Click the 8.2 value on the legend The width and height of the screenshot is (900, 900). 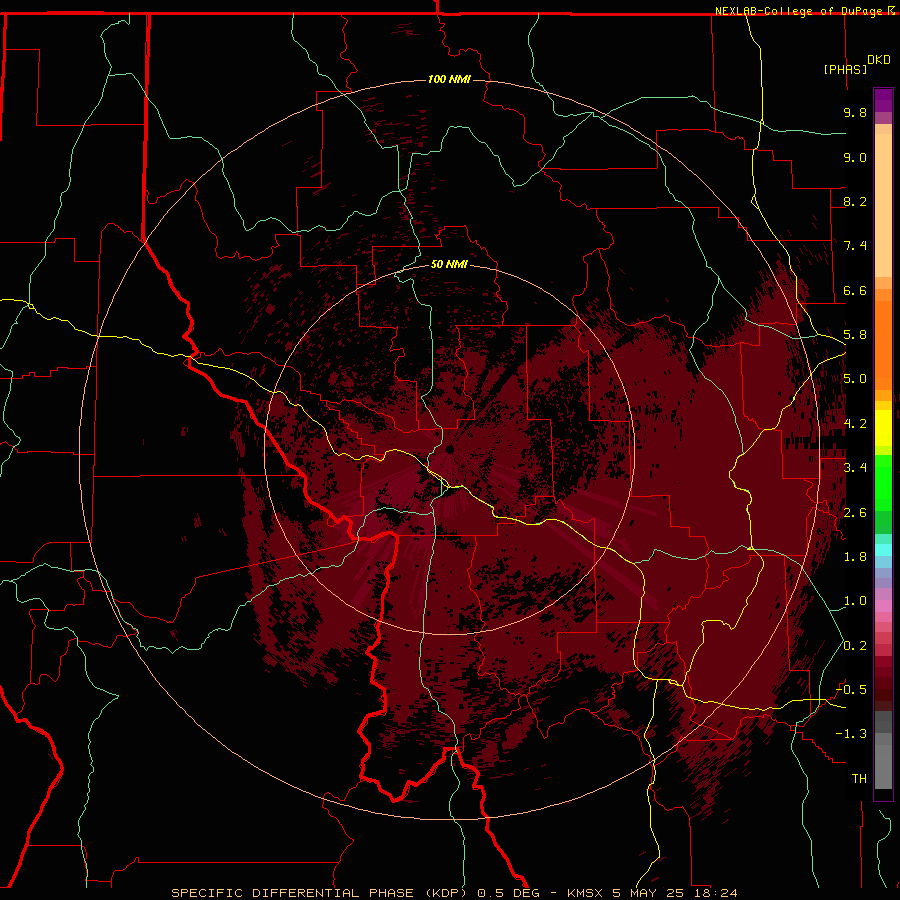(x=855, y=201)
